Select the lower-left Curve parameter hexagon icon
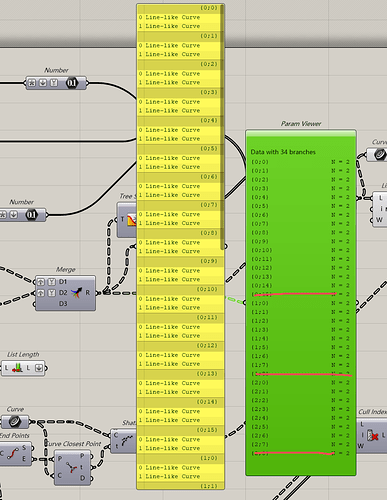 15,422
